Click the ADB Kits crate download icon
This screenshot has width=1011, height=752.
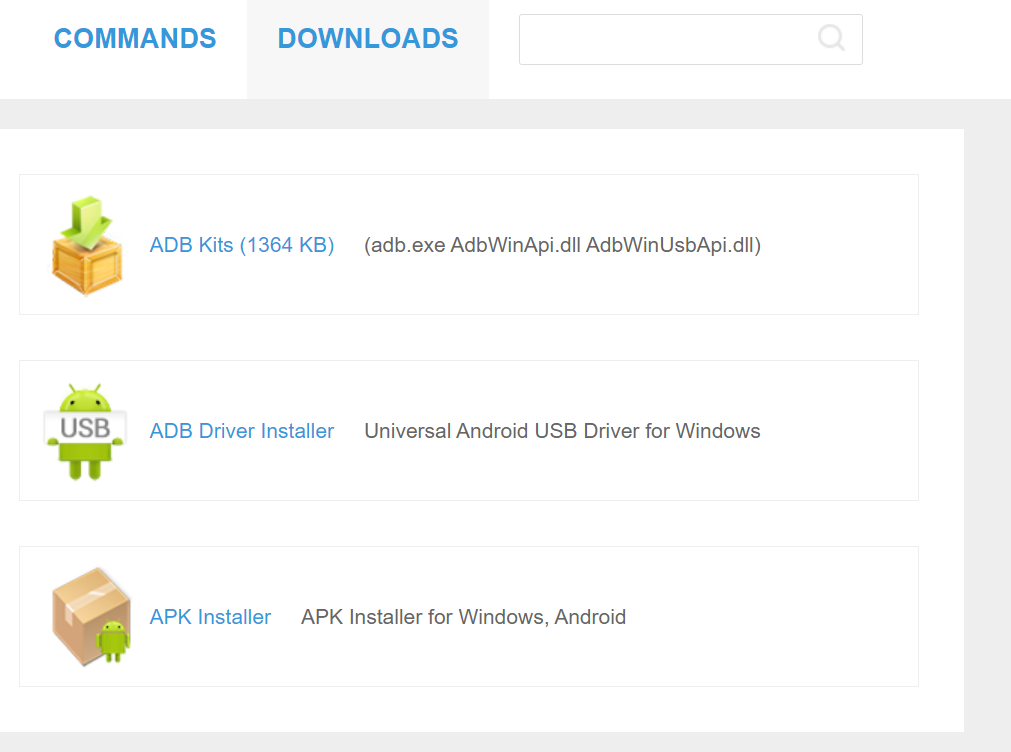(86, 246)
